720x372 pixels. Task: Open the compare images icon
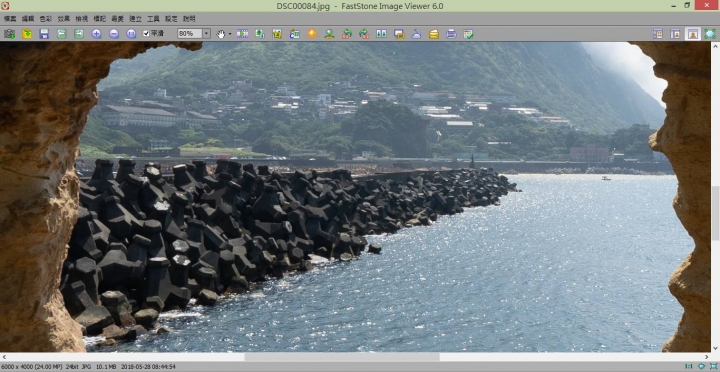(x=382, y=34)
